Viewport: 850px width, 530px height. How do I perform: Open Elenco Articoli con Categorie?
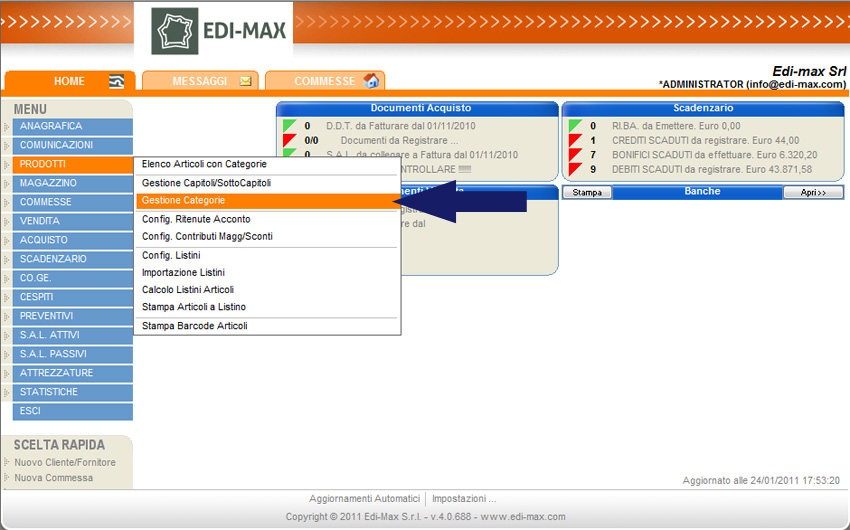pyautogui.click(x=204, y=164)
